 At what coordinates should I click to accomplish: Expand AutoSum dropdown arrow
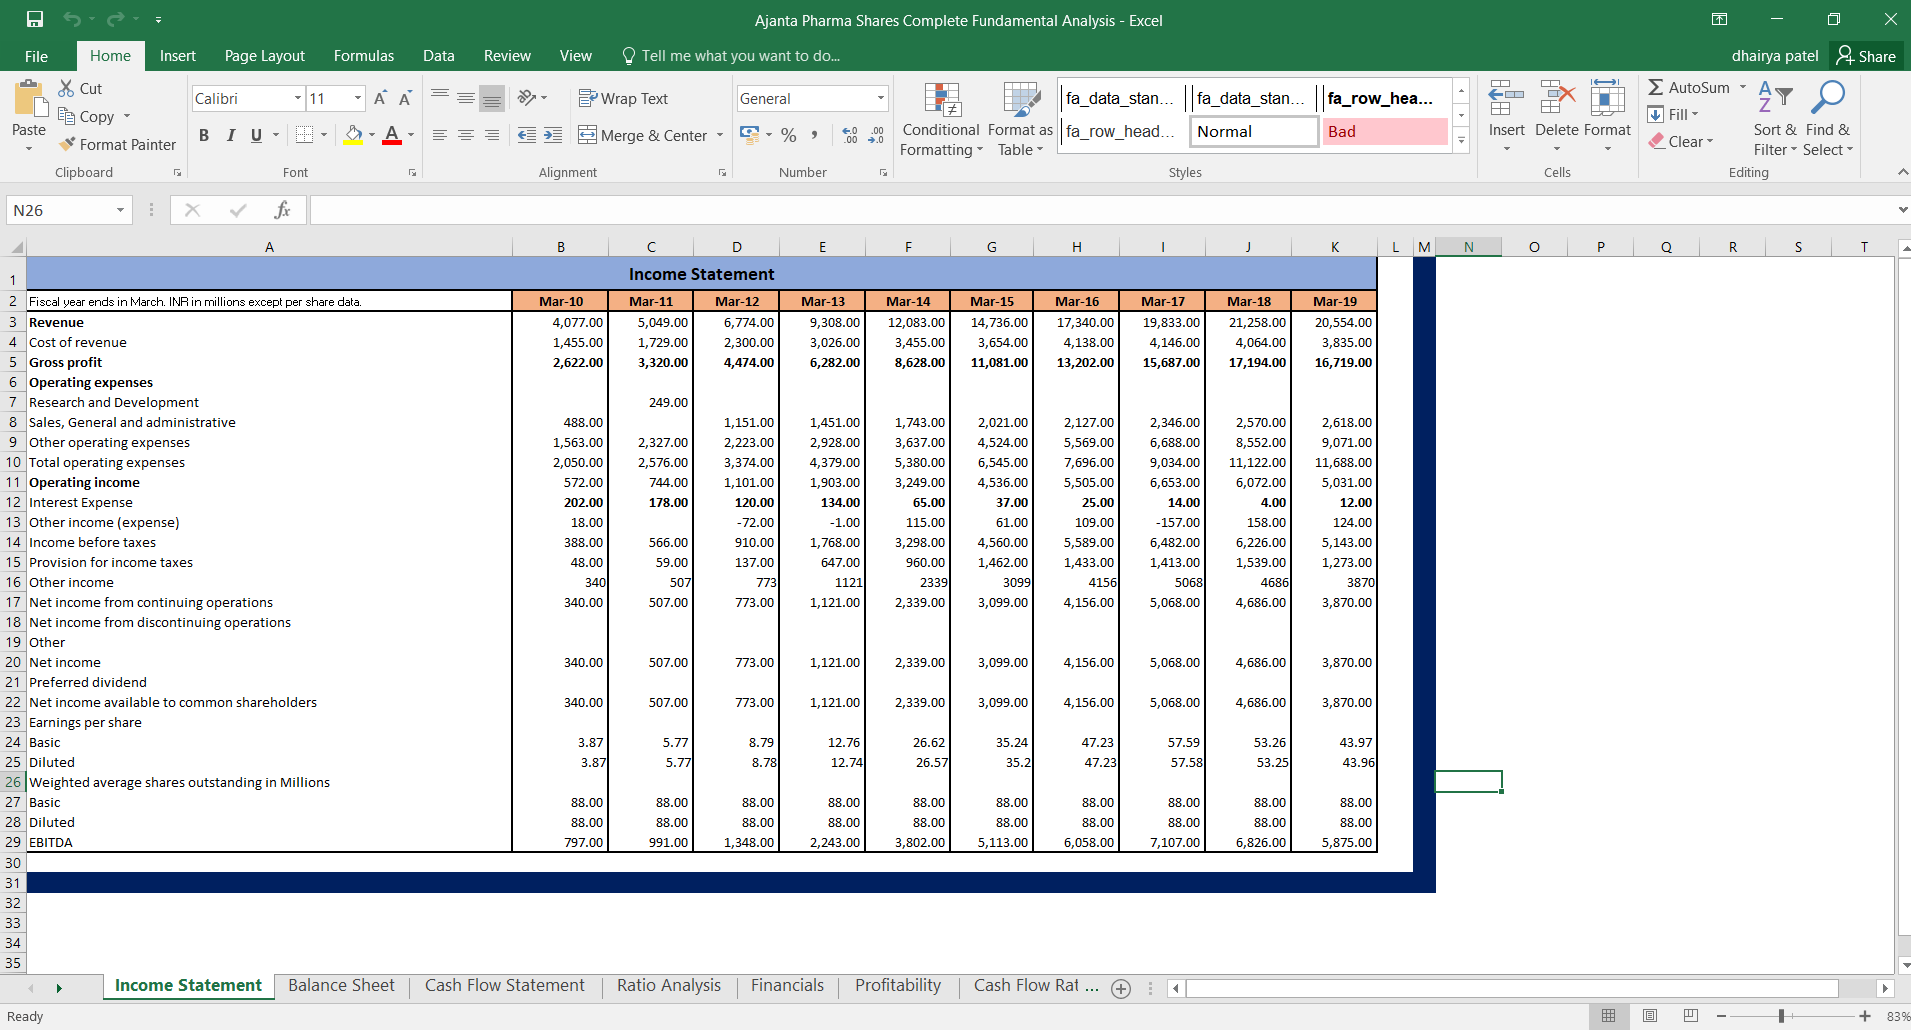click(1743, 87)
